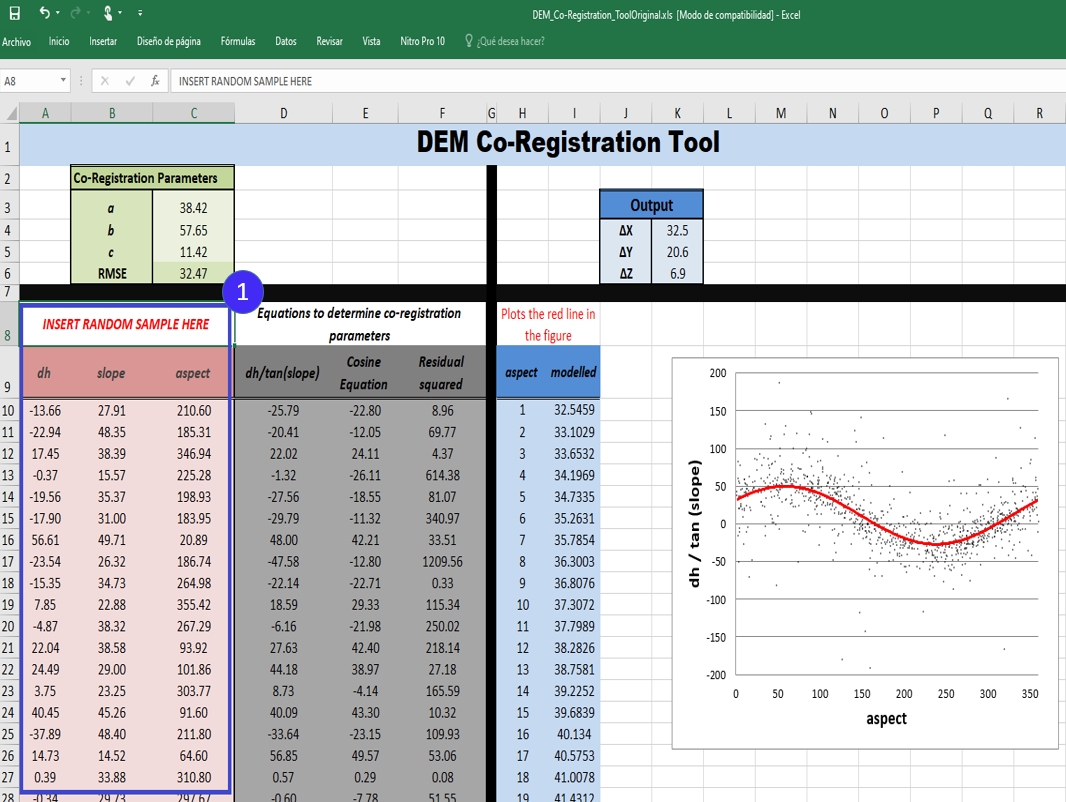The height and width of the screenshot is (802, 1066).
Task: Open the Customize Quick Access Toolbar dropdown
Action: 140,14
